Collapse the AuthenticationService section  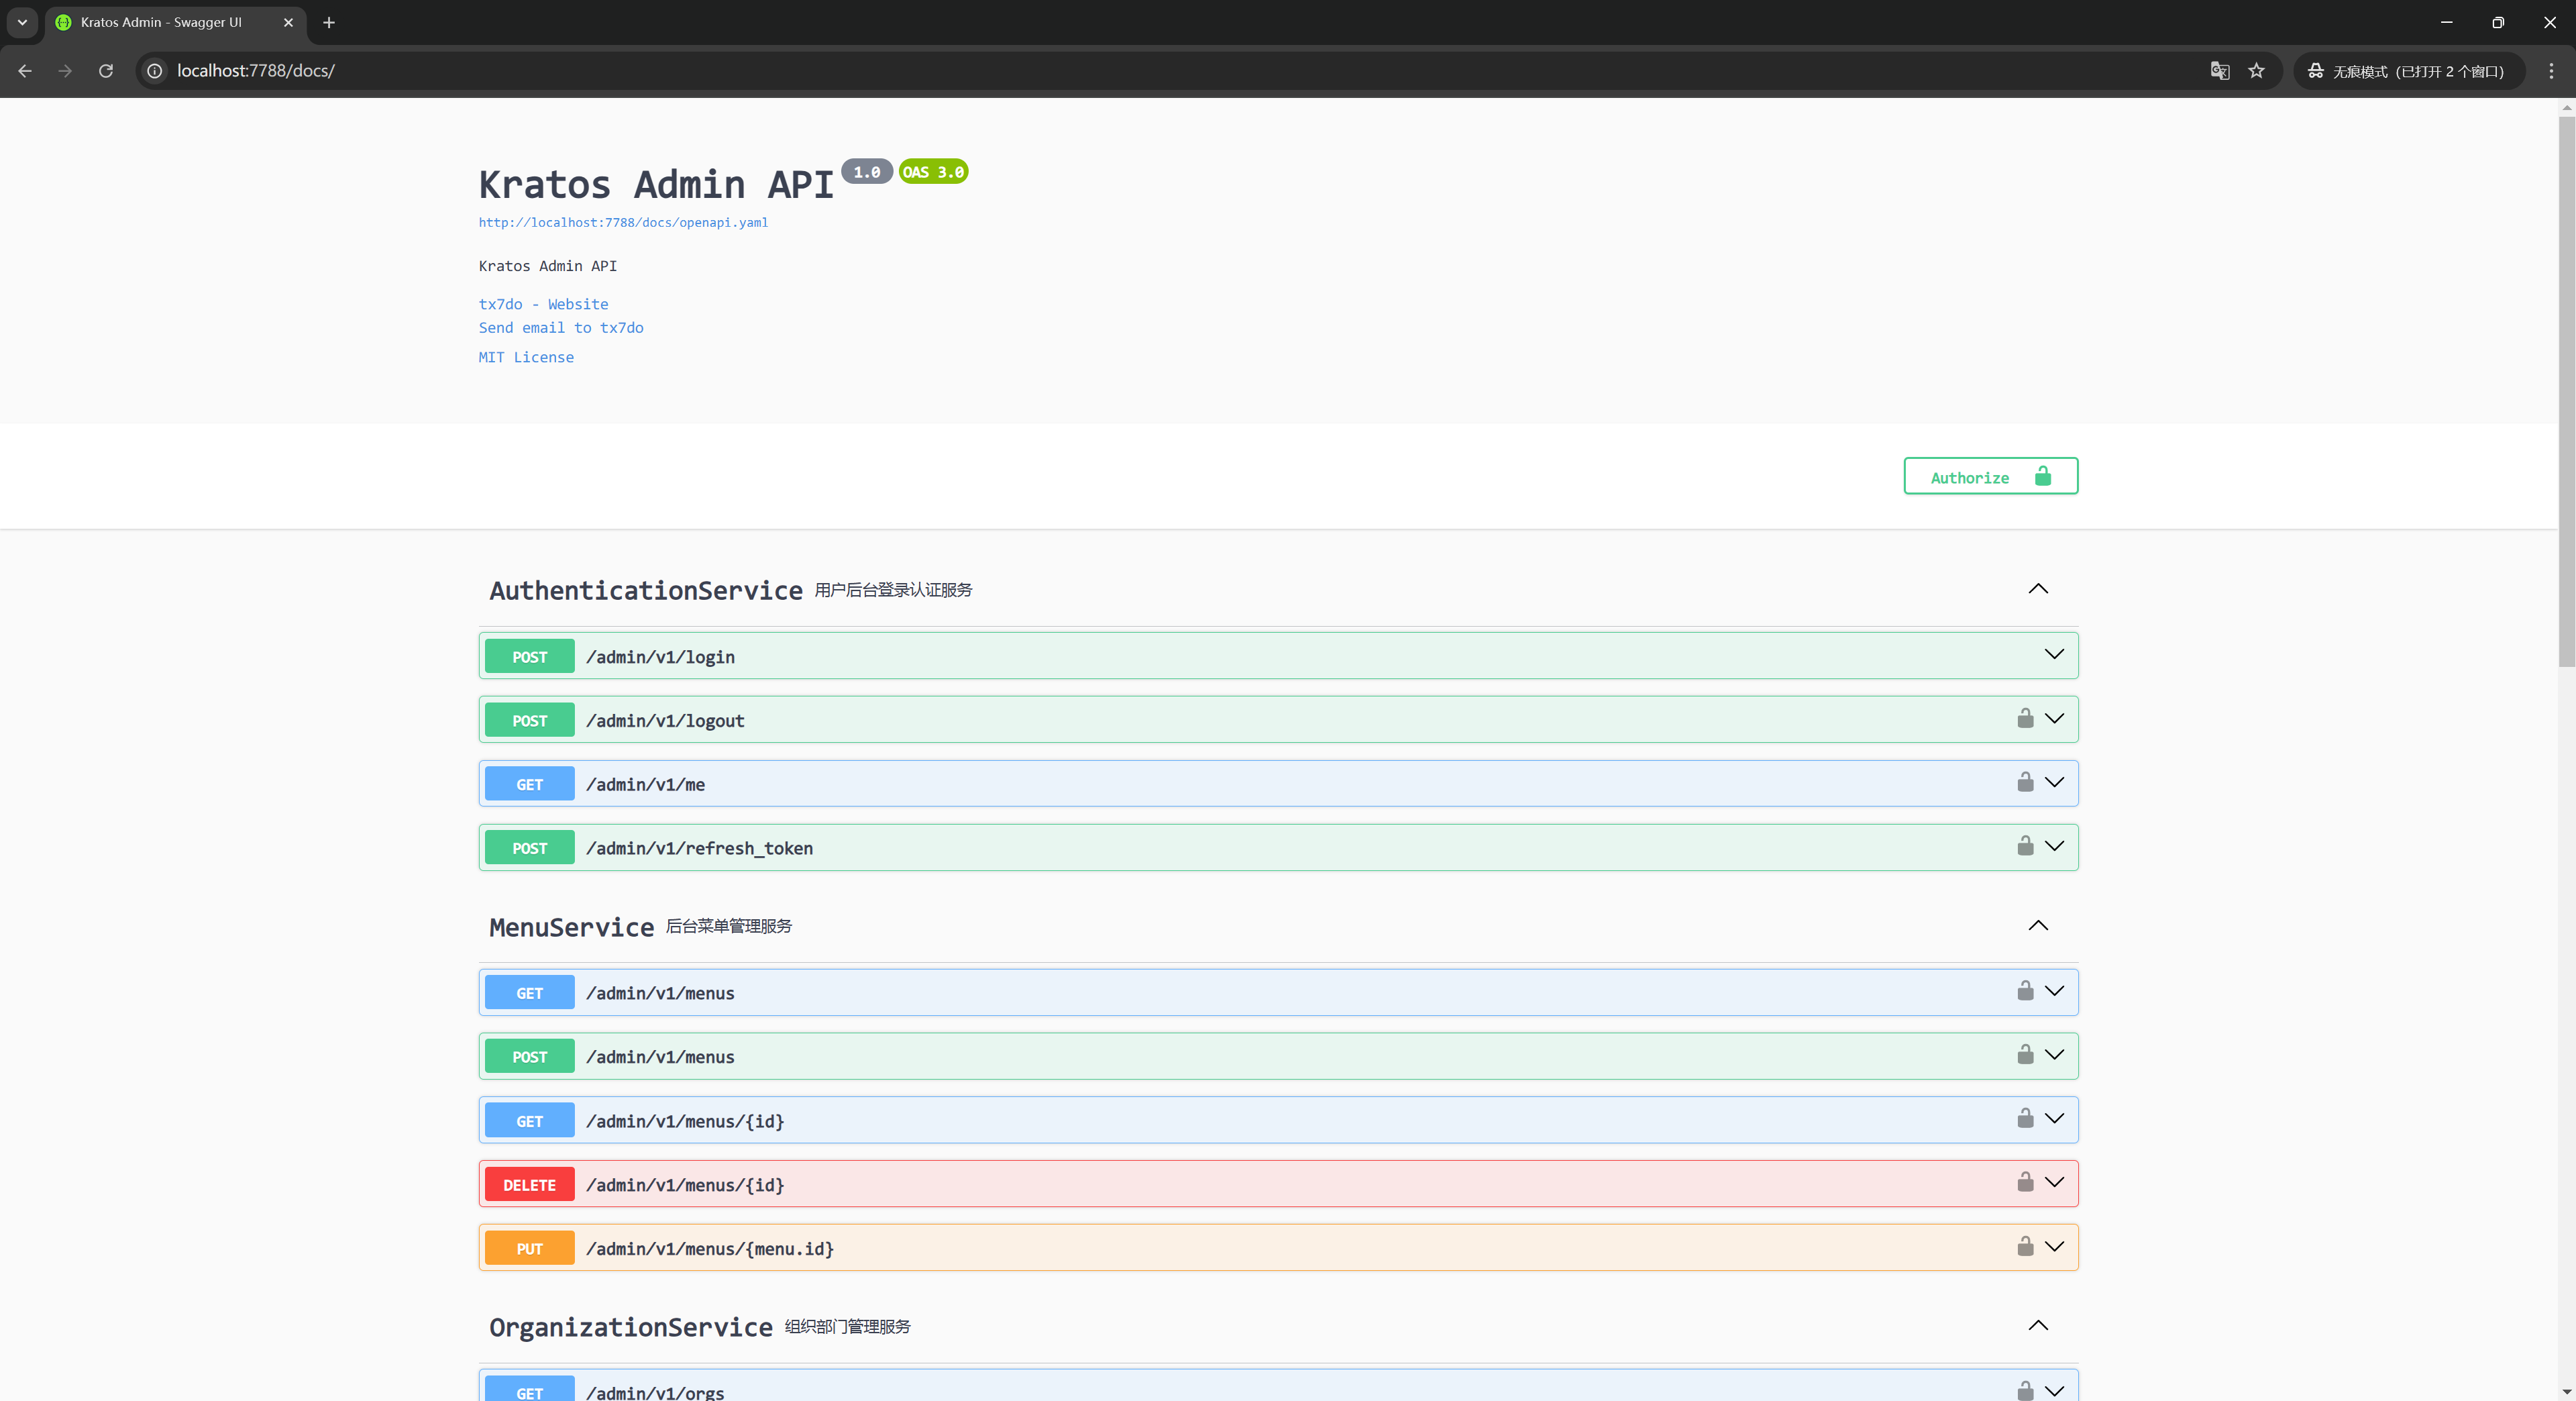pyautogui.click(x=2037, y=589)
